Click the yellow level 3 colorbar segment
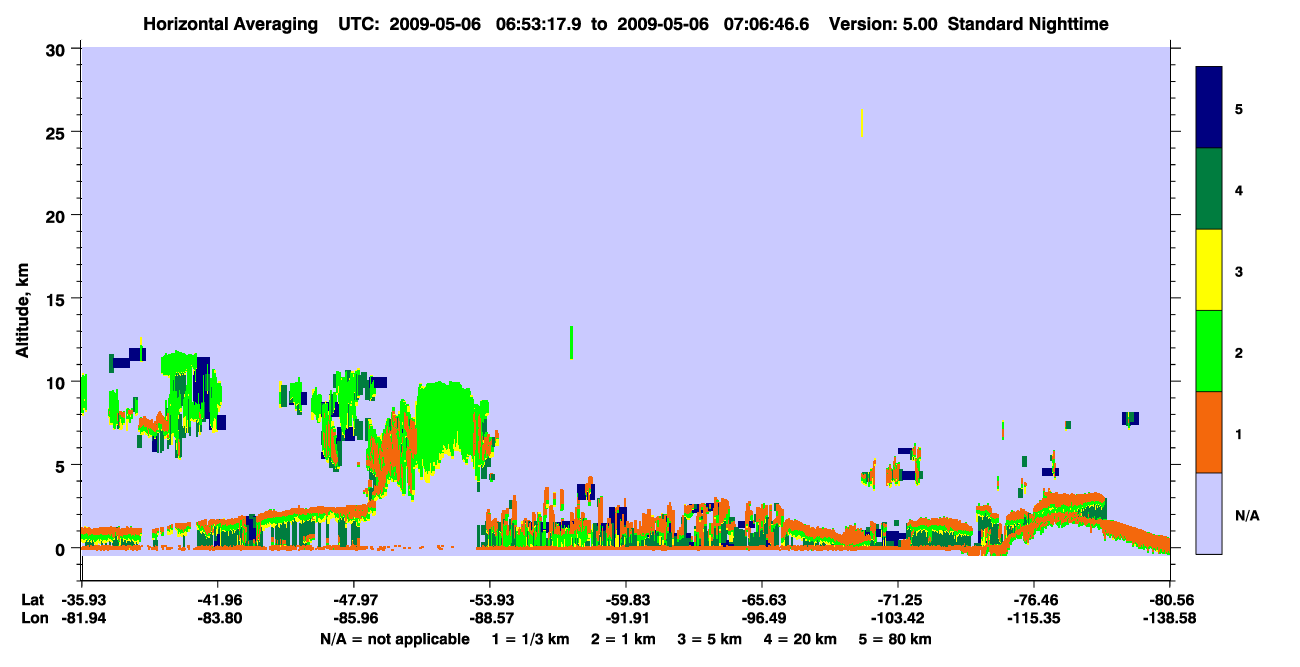The height and width of the screenshot is (667, 1300). [1209, 270]
